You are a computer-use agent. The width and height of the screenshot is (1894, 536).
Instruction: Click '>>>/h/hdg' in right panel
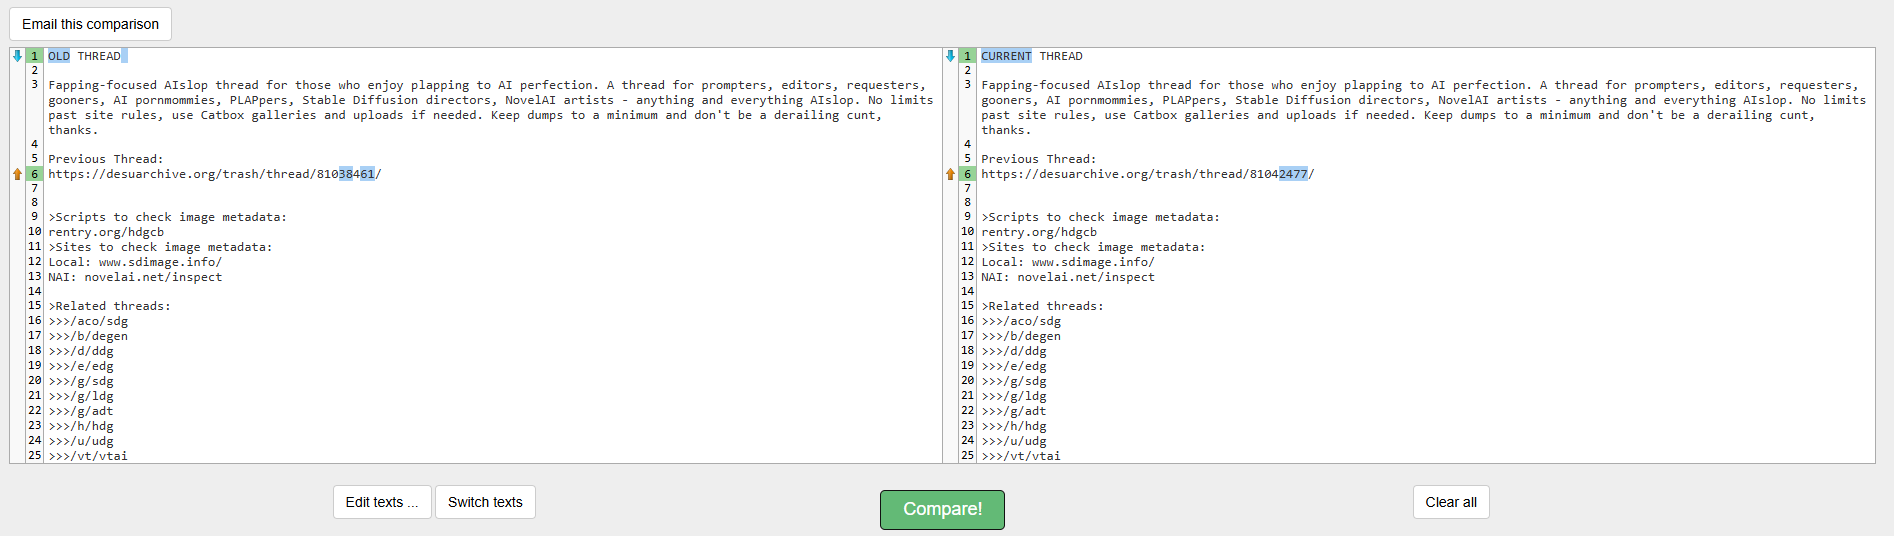point(1014,426)
